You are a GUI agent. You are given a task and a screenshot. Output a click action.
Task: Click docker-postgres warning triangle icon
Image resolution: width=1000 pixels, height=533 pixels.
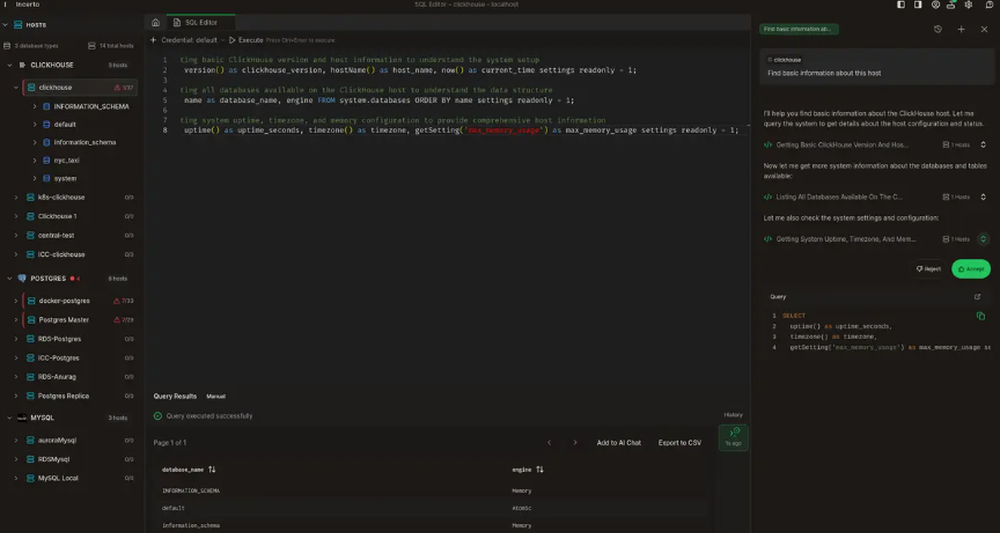[116, 300]
